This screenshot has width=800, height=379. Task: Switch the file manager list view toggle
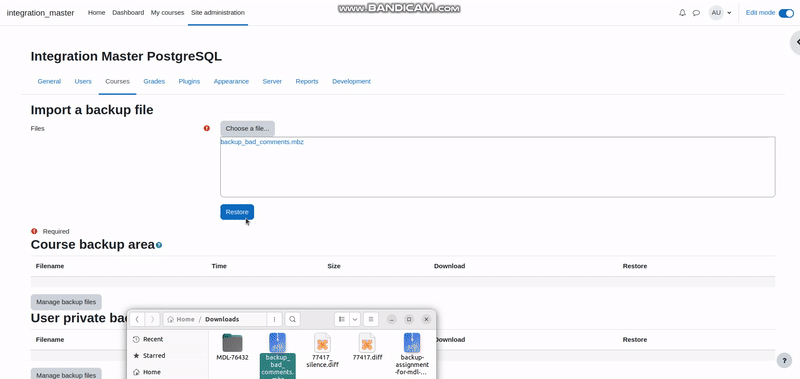pos(342,319)
